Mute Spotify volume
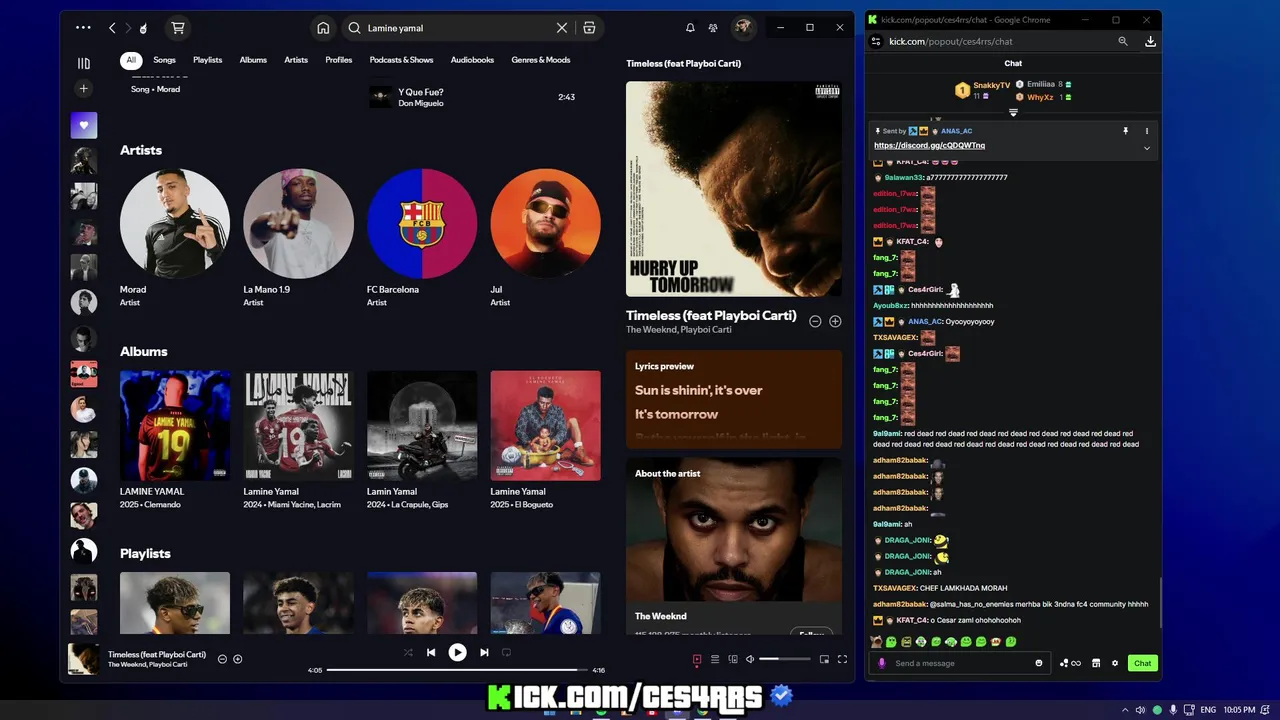The height and width of the screenshot is (720, 1280). pyautogui.click(x=750, y=659)
